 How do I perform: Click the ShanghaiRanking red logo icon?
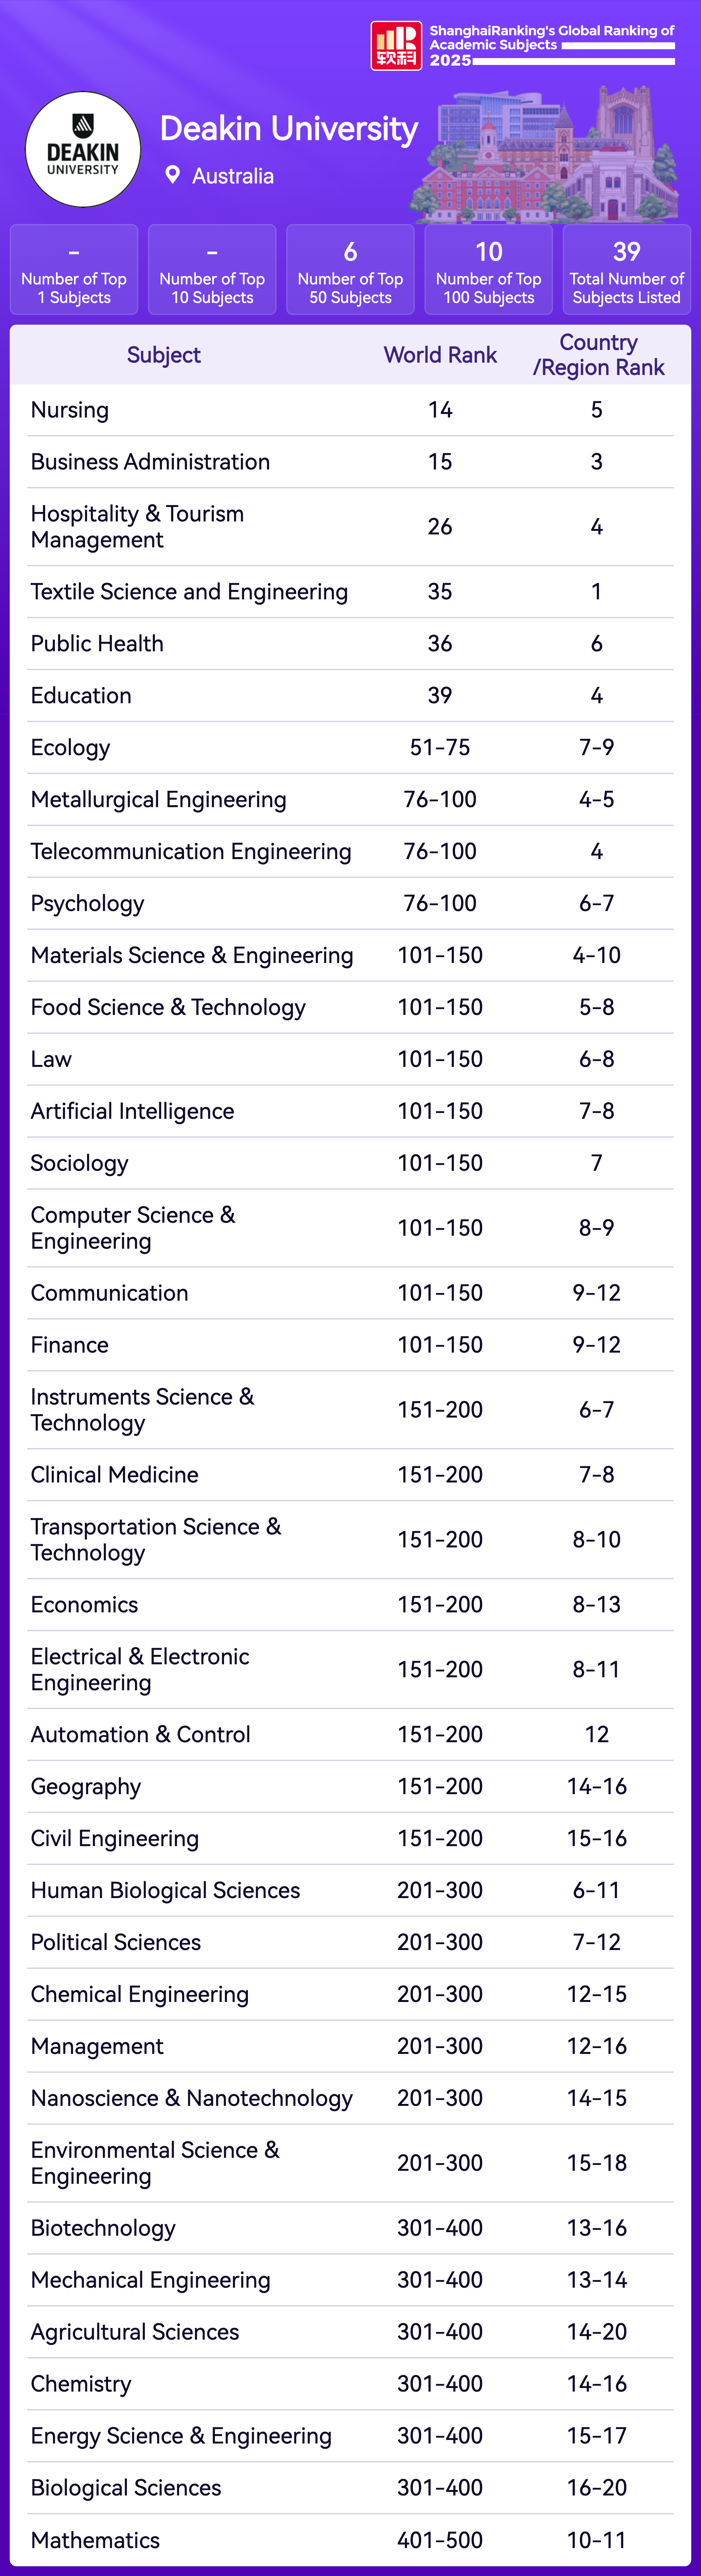[396, 46]
